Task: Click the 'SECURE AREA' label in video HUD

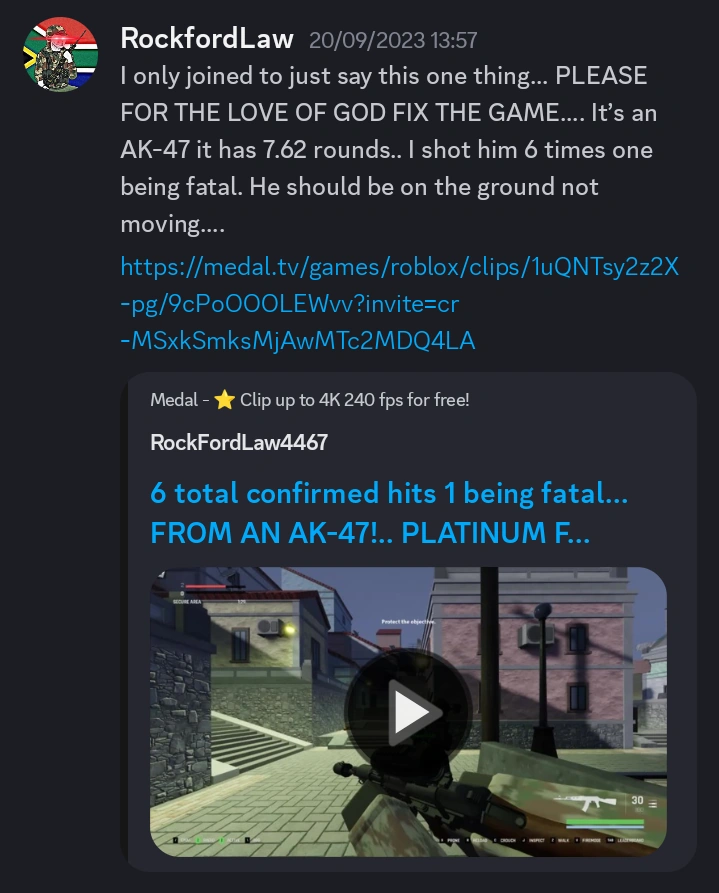Action: (187, 601)
